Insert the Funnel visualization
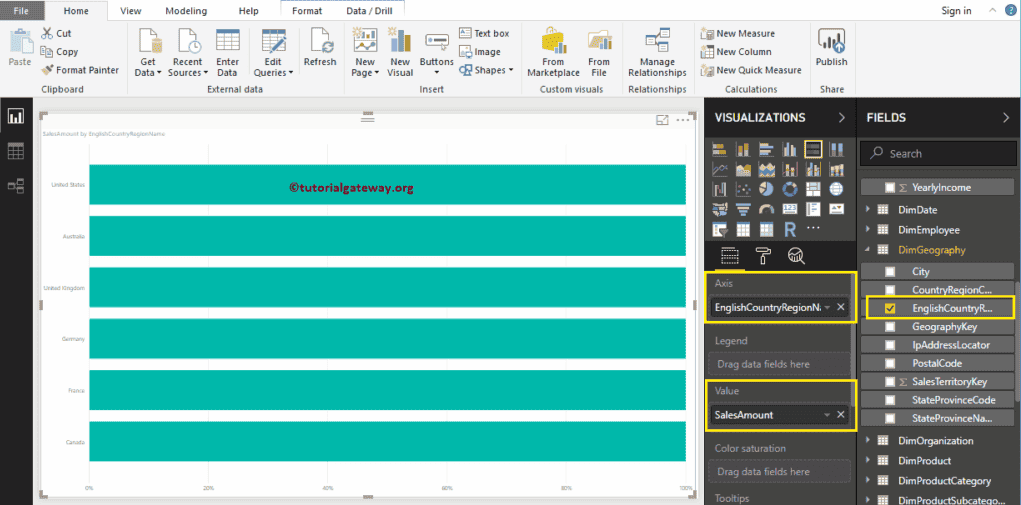The image size is (1021, 505). pos(743,209)
